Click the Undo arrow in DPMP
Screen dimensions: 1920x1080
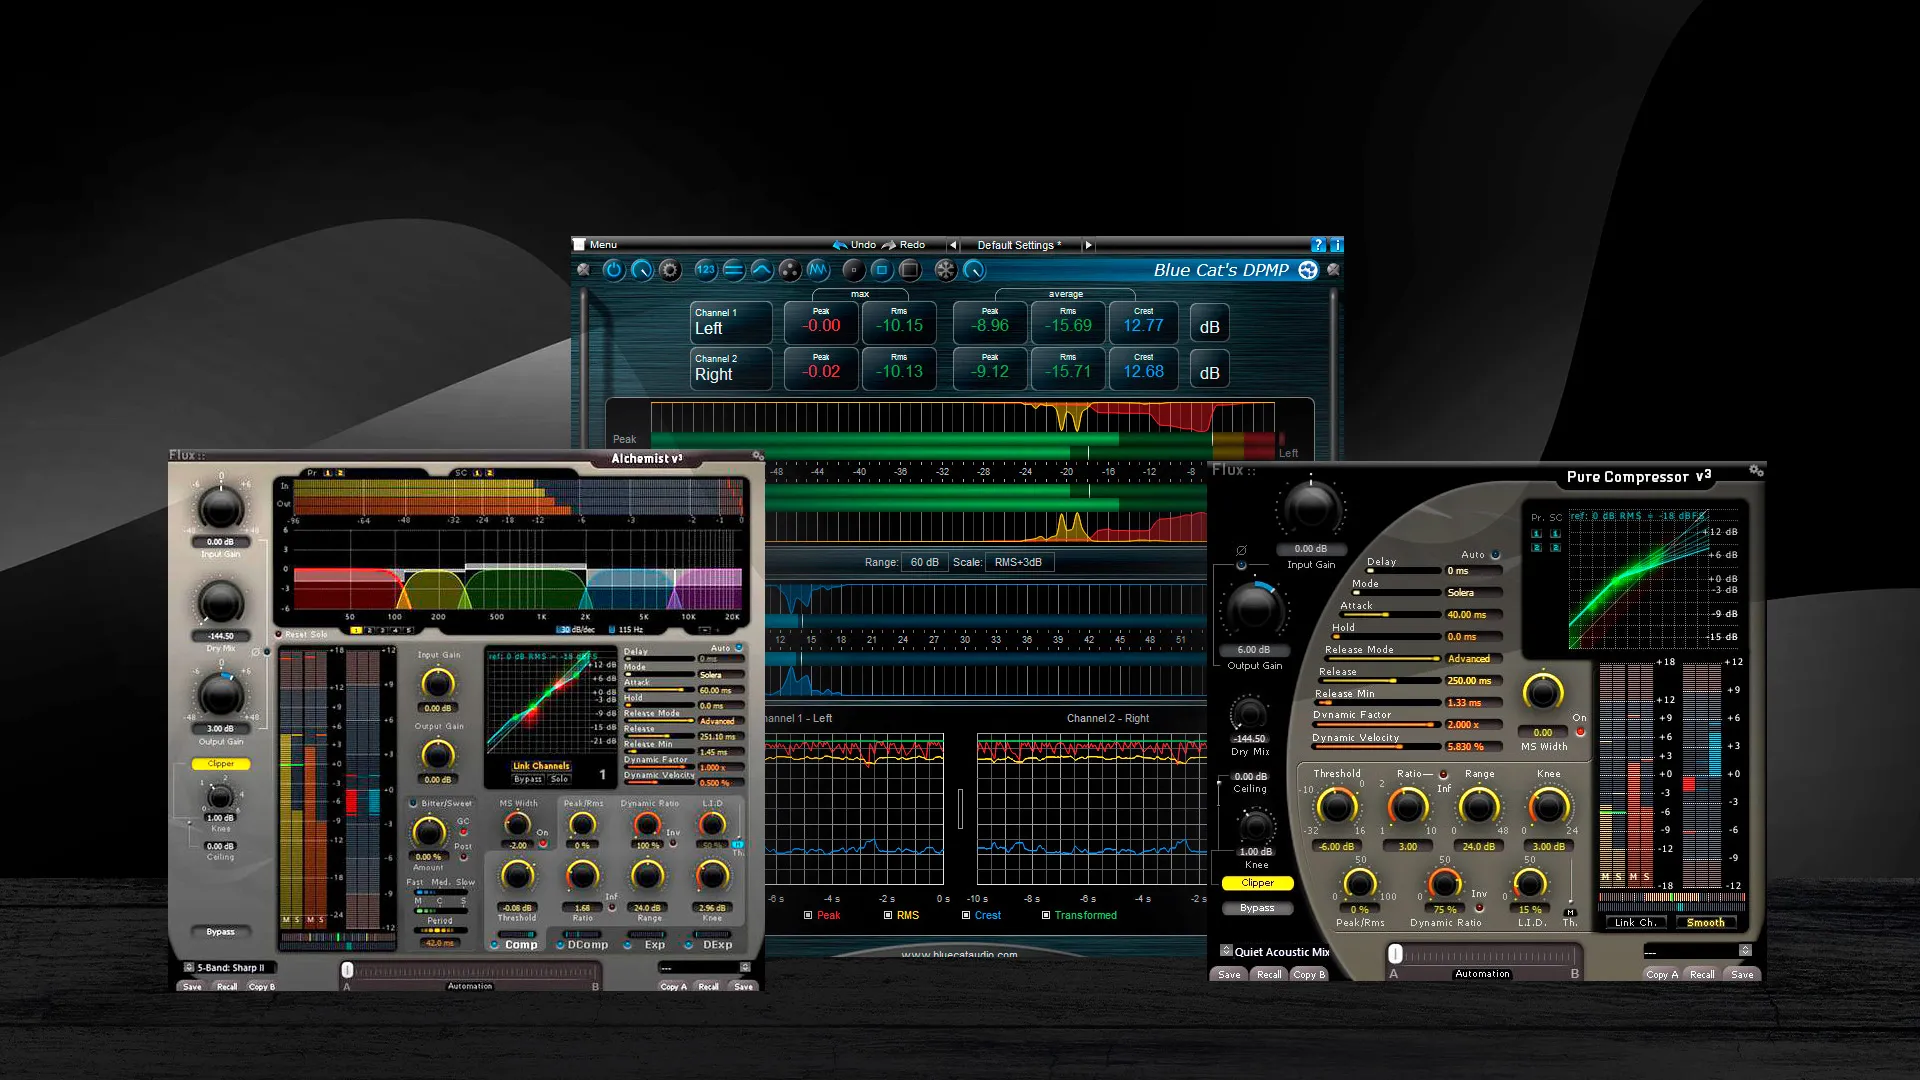[840, 245]
